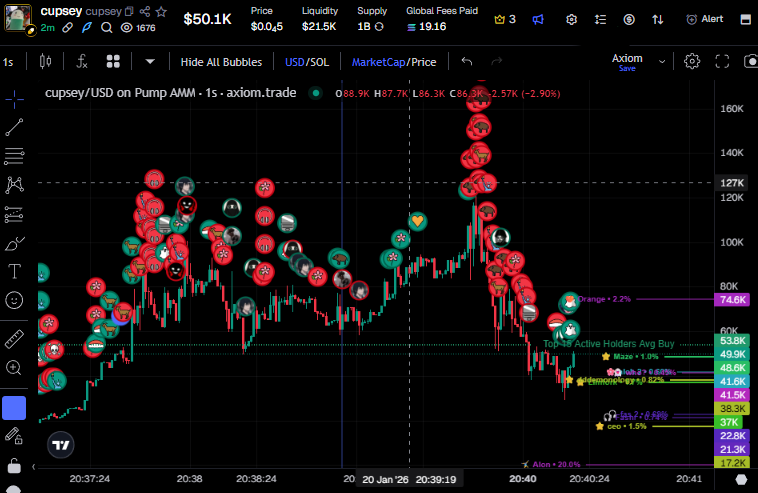Expand the Axiom layout dropdown chevron
This screenshot has height=493, width=758.
coord(662,61)
